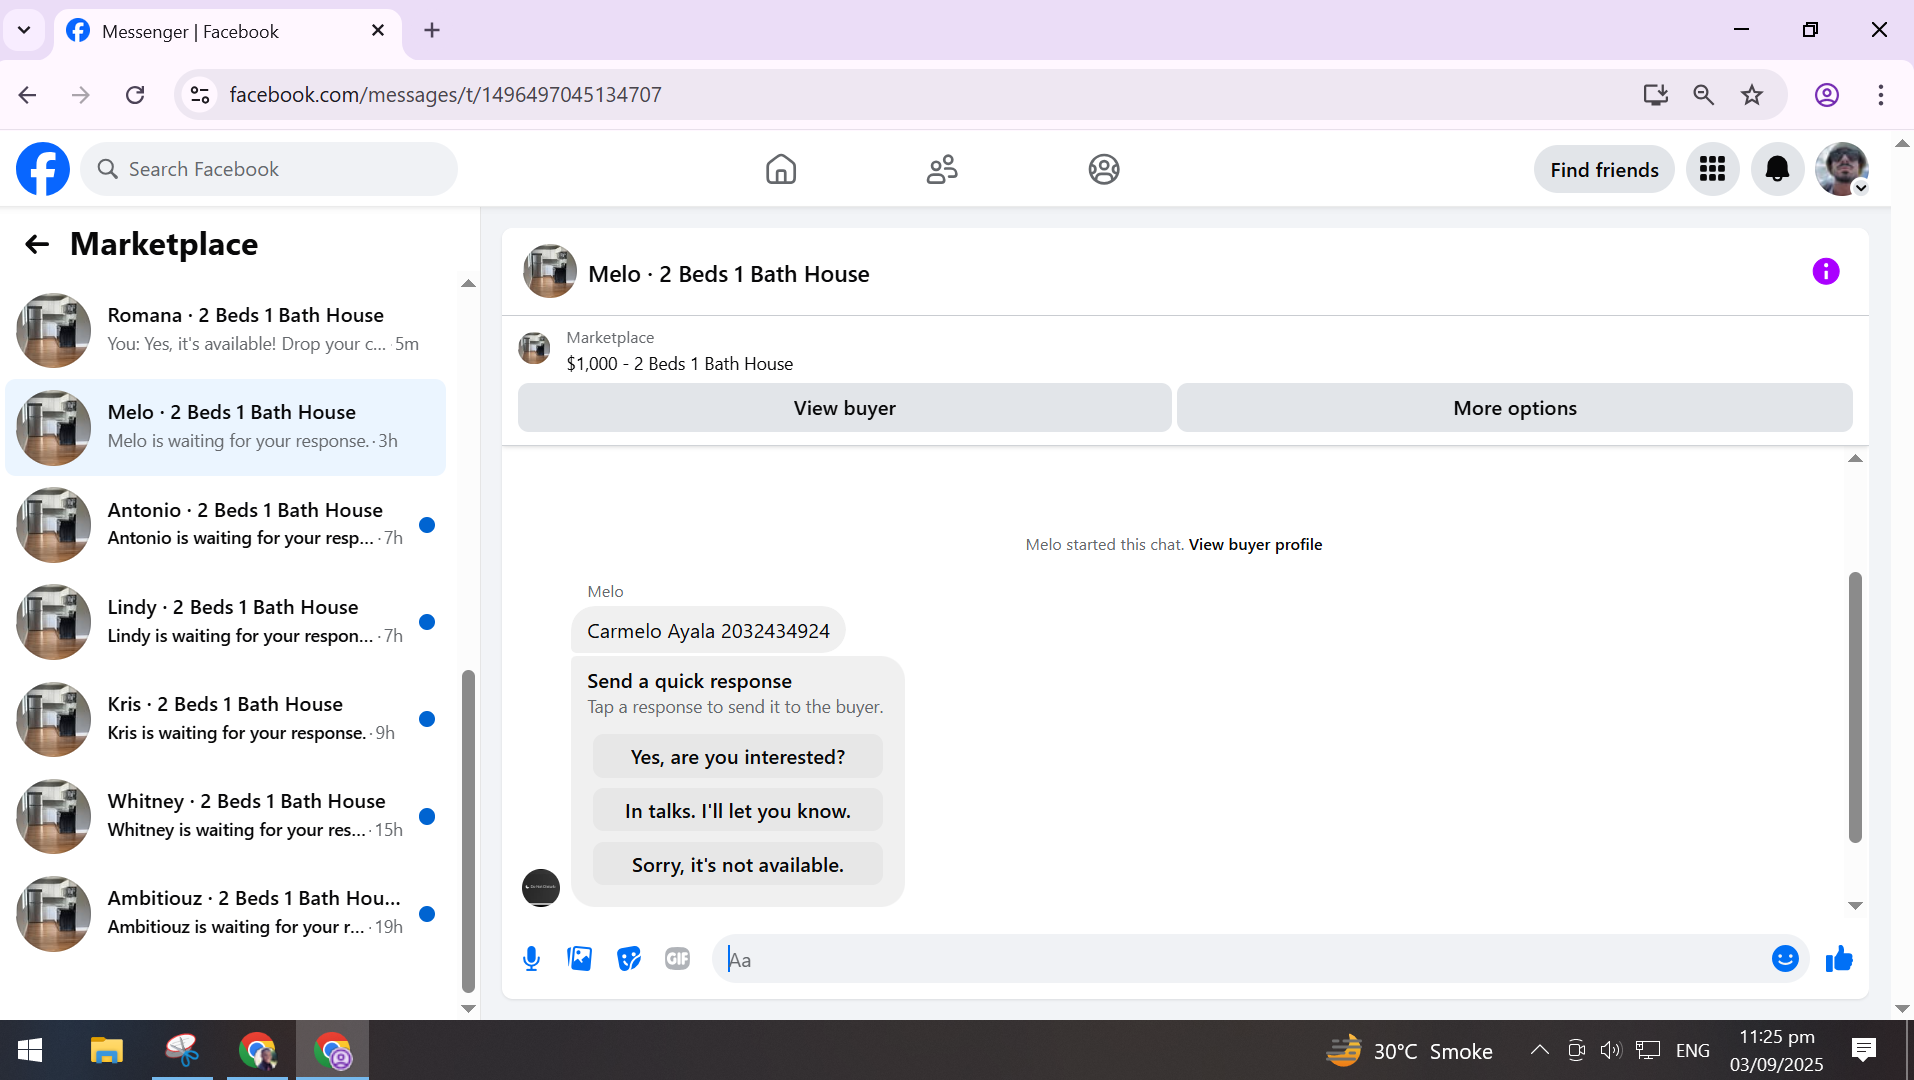1914x1080 pixels.
Task: Open the Windows Start menu
Action: 30,1050
